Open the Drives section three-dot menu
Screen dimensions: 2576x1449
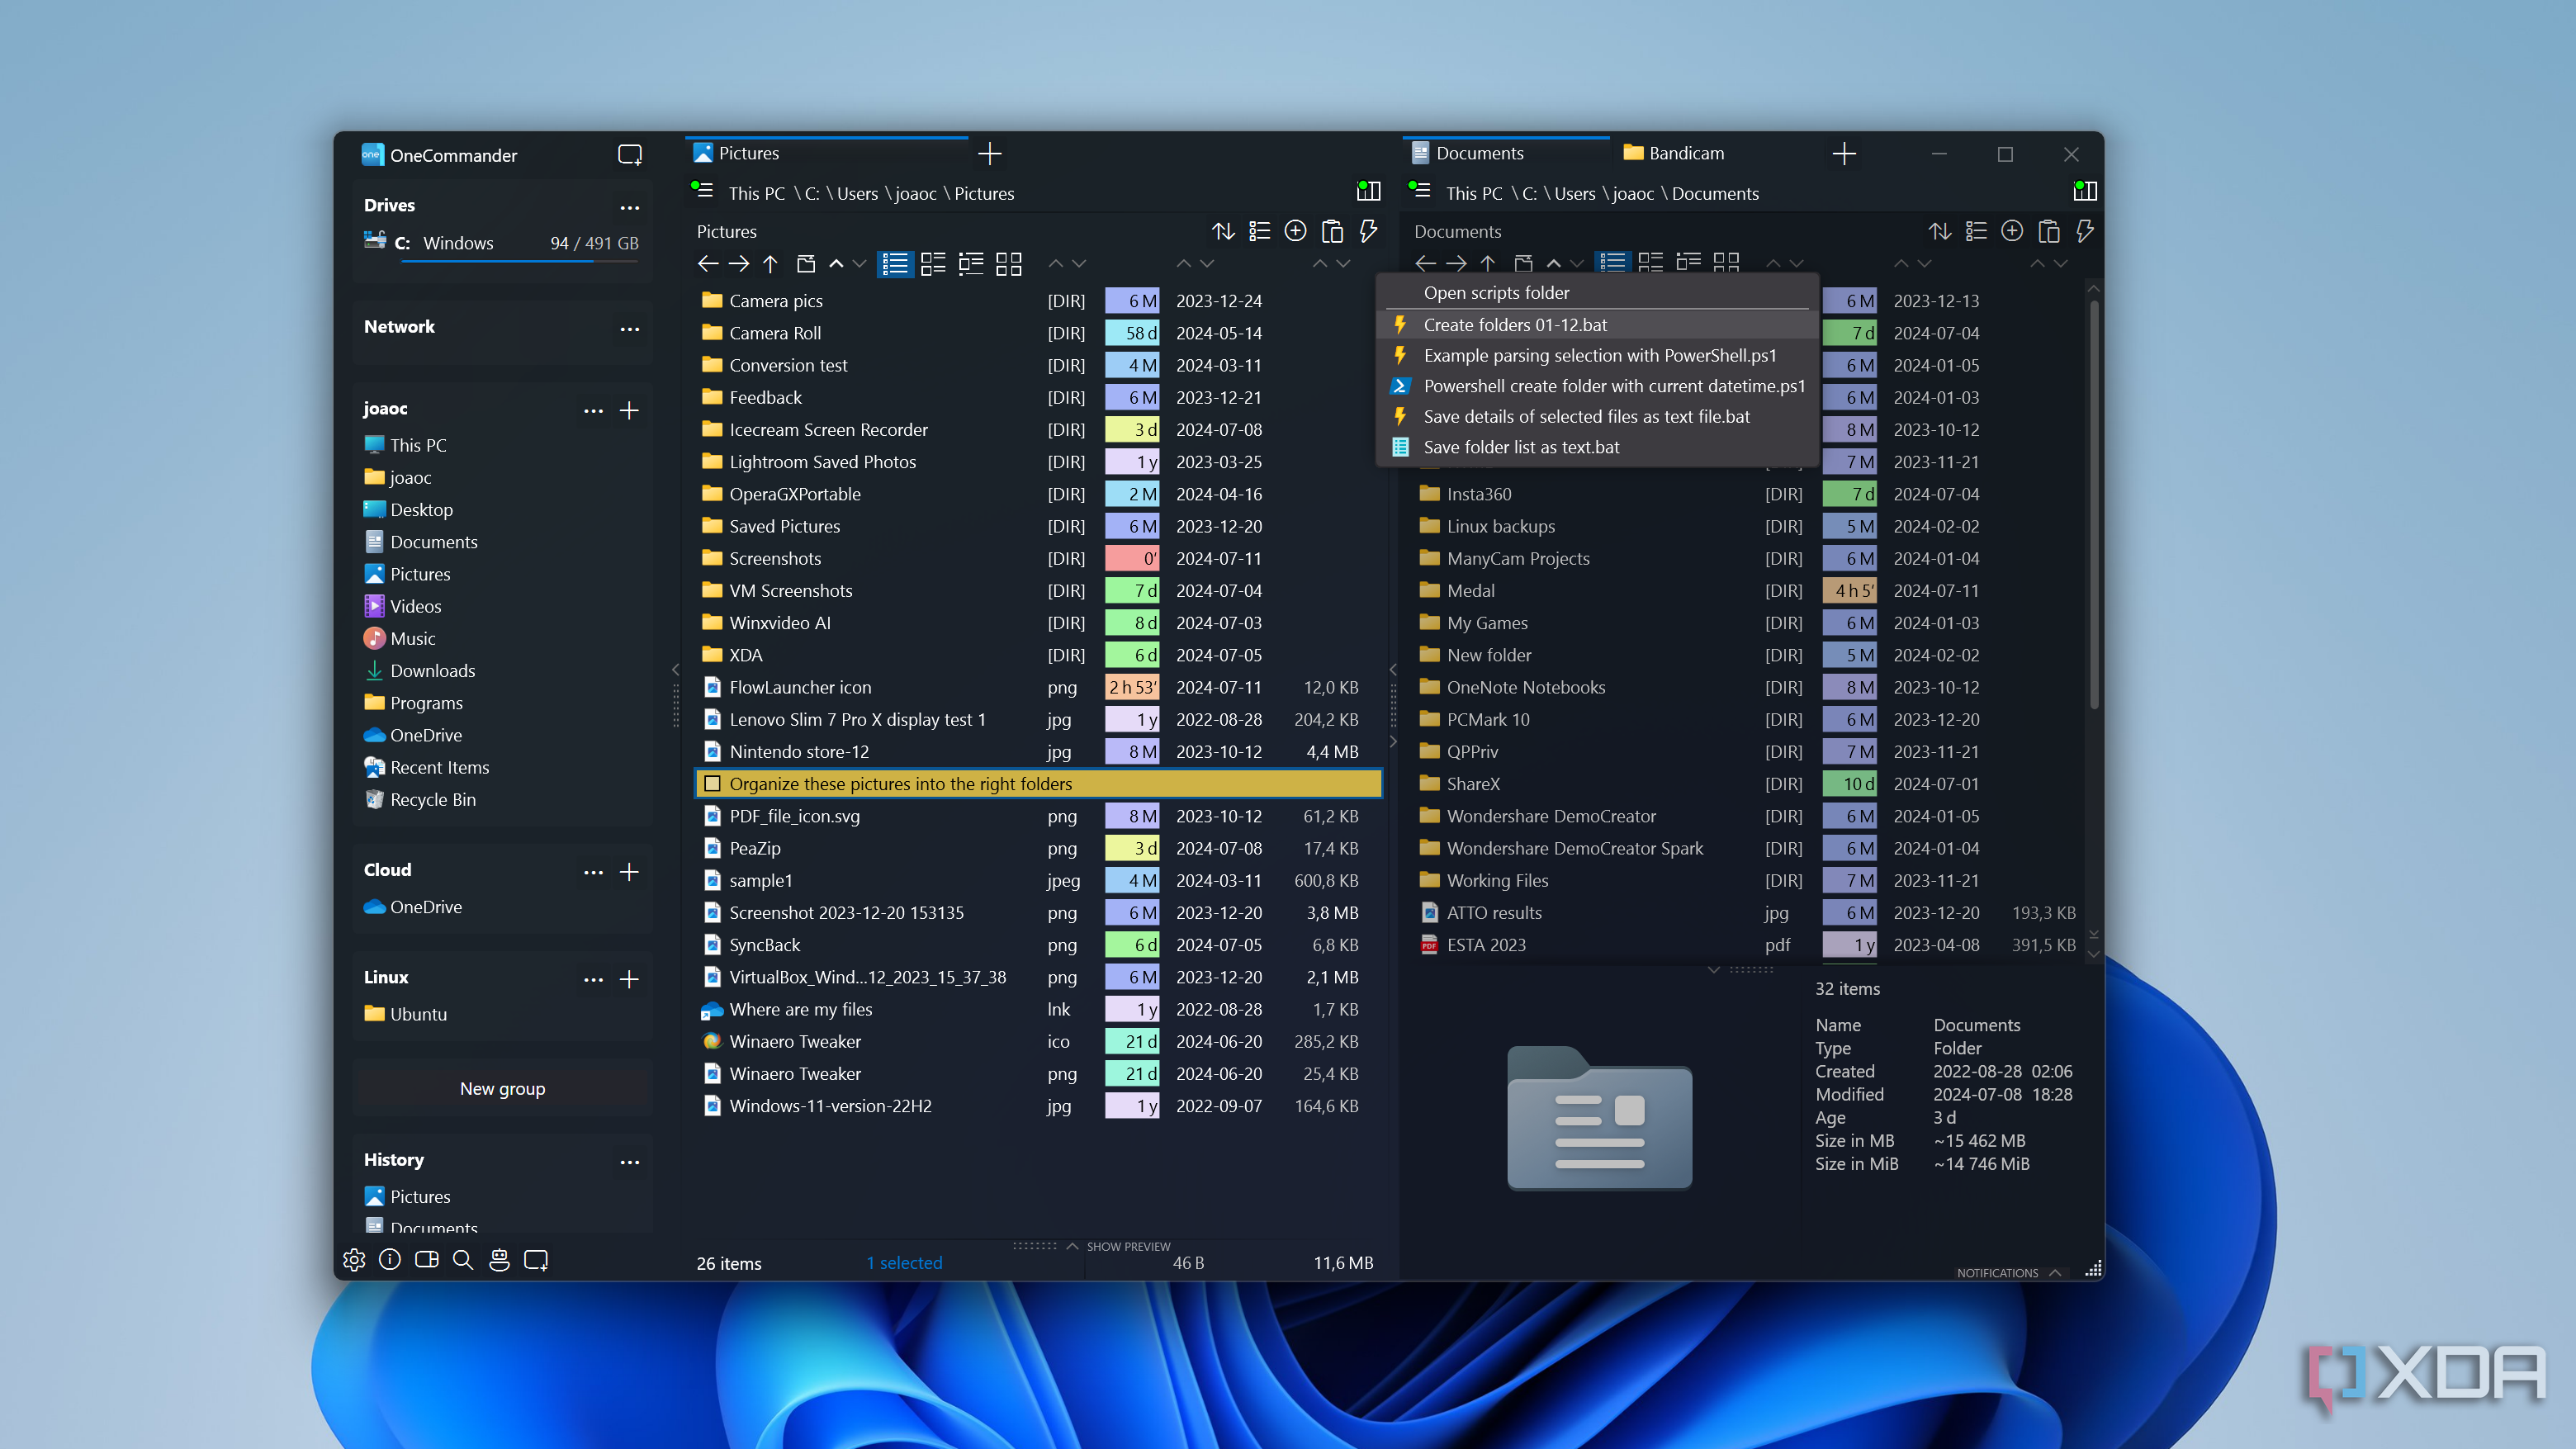[629, 208]
